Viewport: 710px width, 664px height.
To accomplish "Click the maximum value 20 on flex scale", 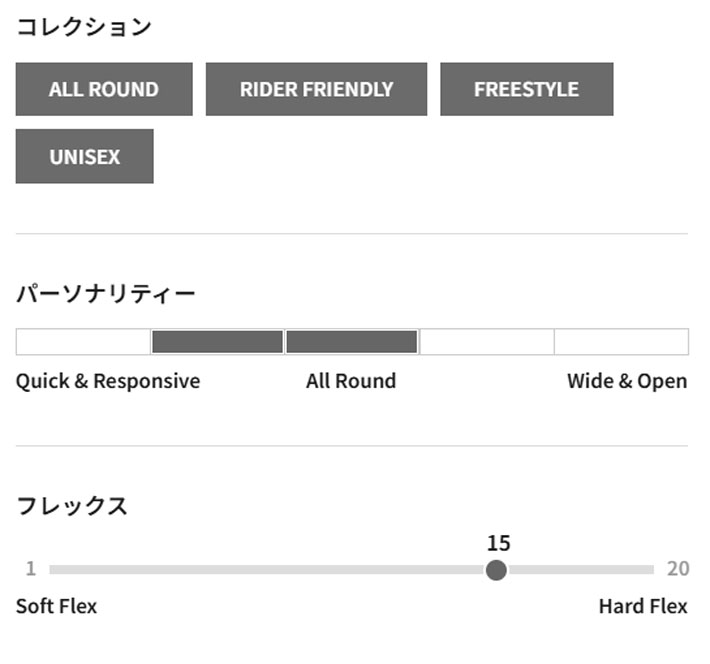I will tap(678, 569).
